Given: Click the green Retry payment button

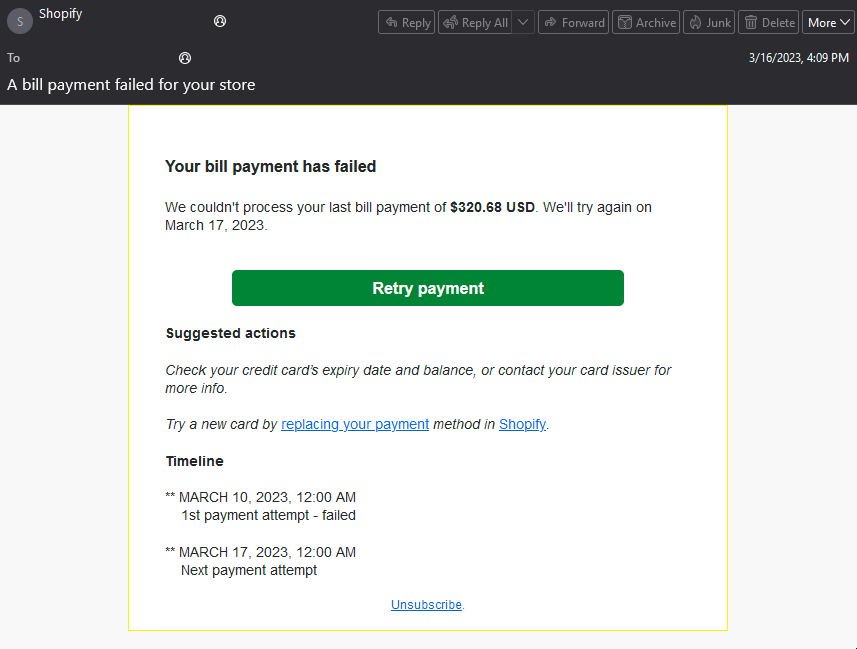Looking at the screenshot, I should pyautogui.click(x=427, y=288).
